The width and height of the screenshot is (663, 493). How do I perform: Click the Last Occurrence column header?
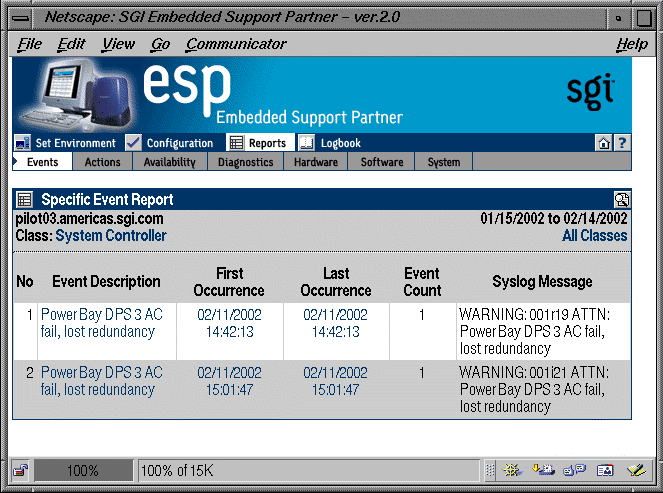tap(336, 282)
